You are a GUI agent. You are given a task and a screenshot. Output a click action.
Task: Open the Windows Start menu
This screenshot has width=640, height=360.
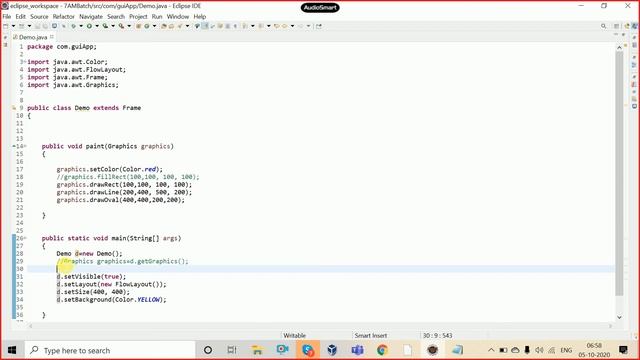pyautogui.click(x=12, y=350)
